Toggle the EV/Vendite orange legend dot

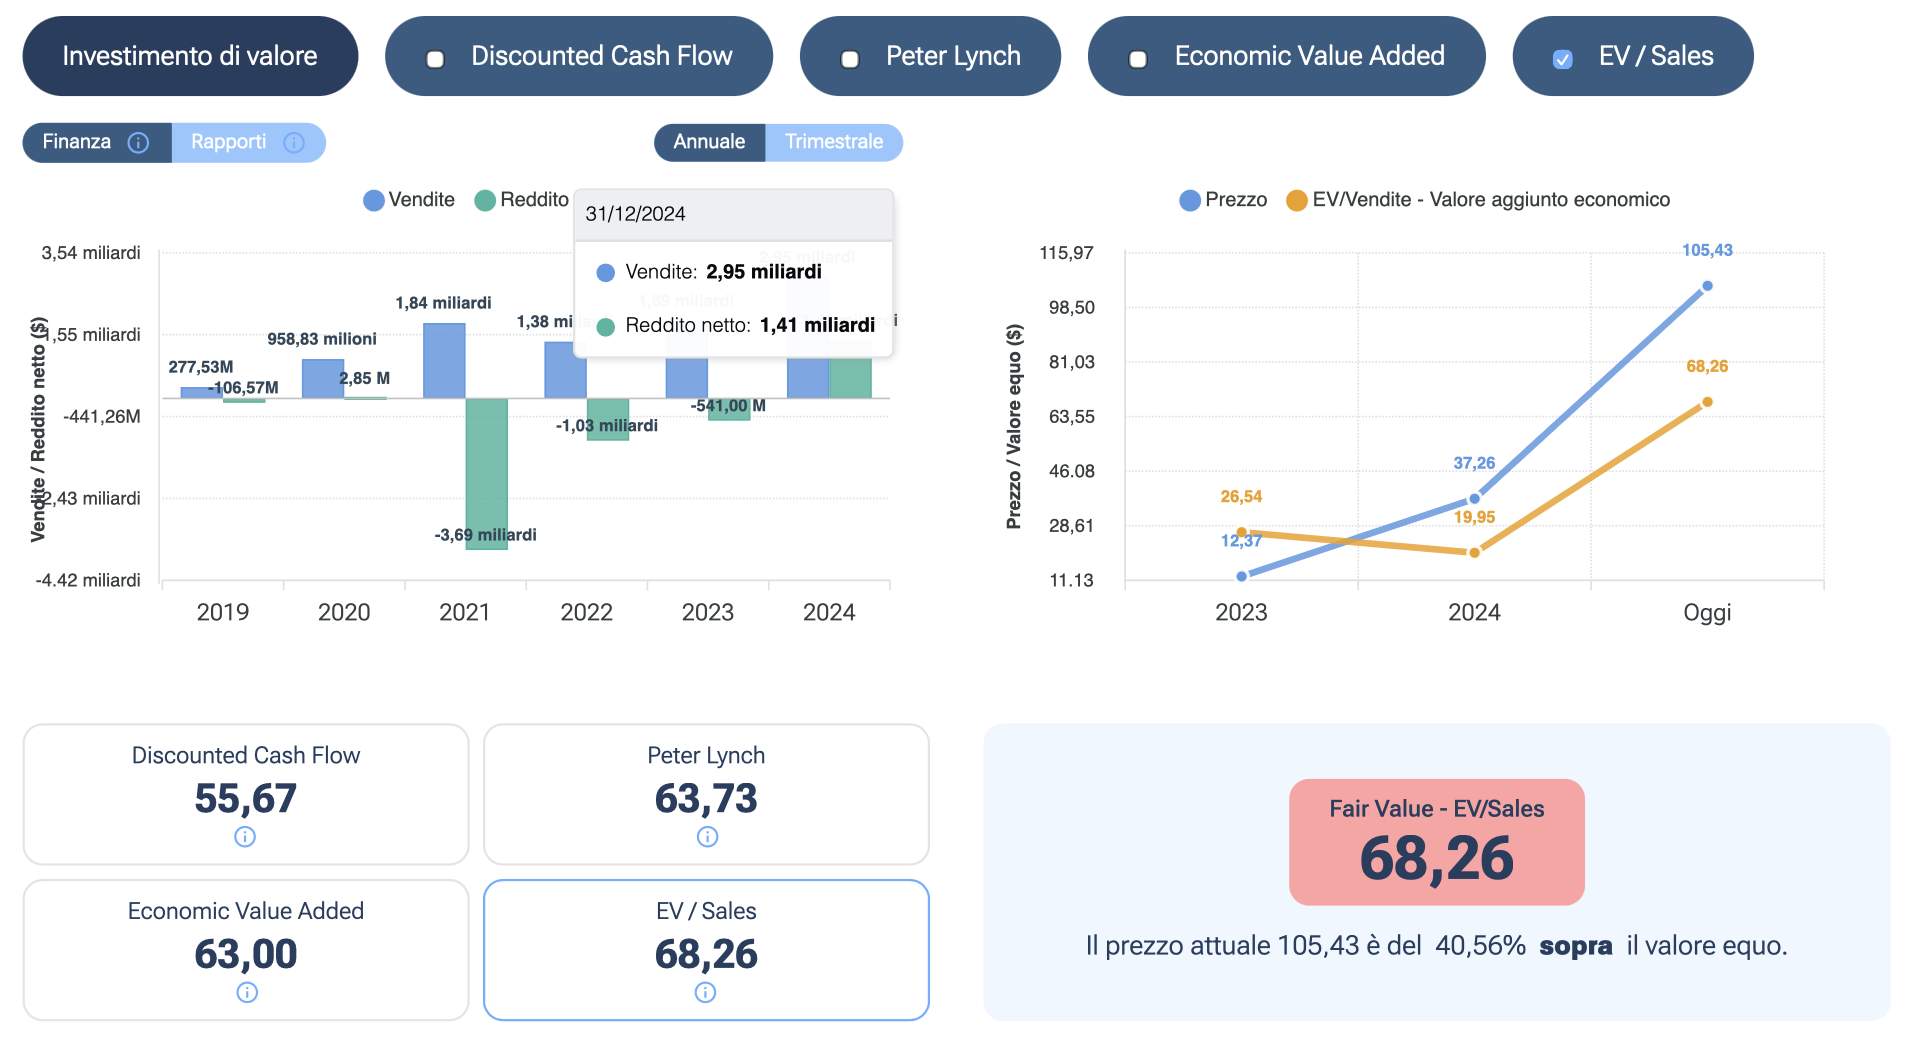tap(1297, 200)
